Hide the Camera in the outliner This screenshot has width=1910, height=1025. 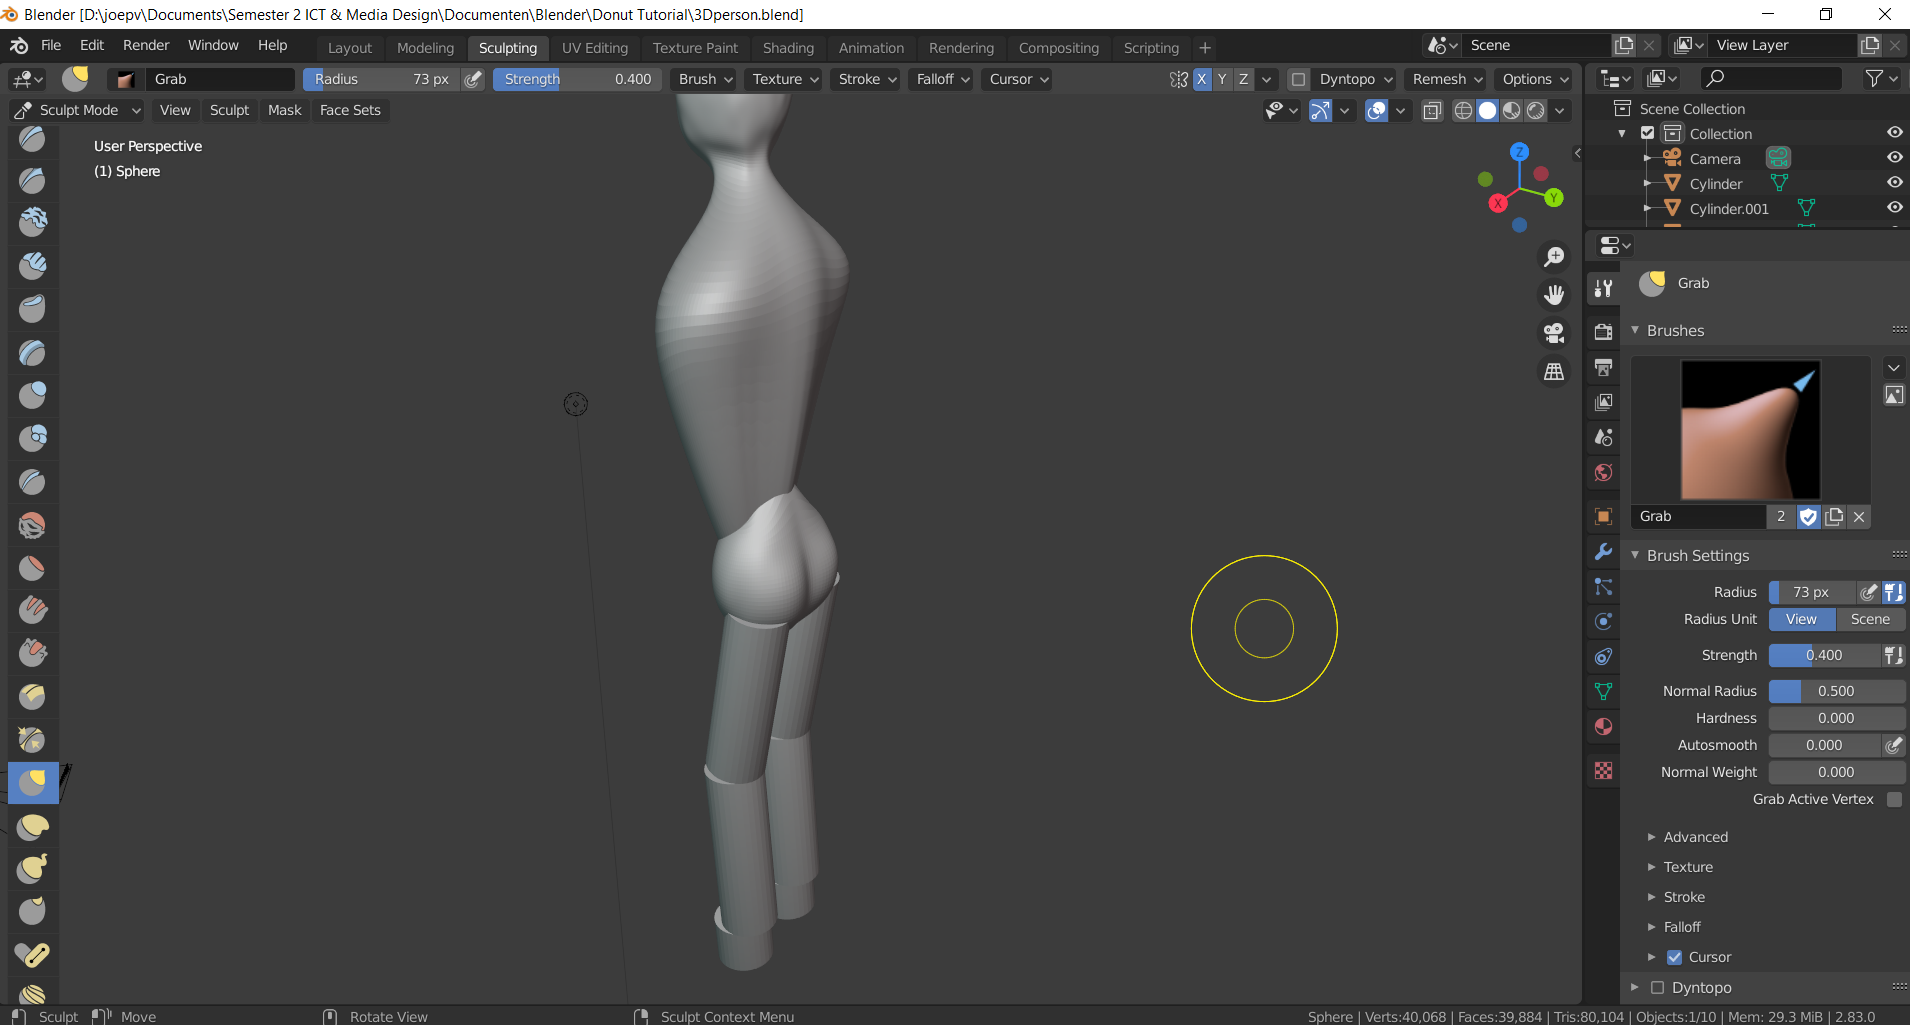pos(1894,158)
